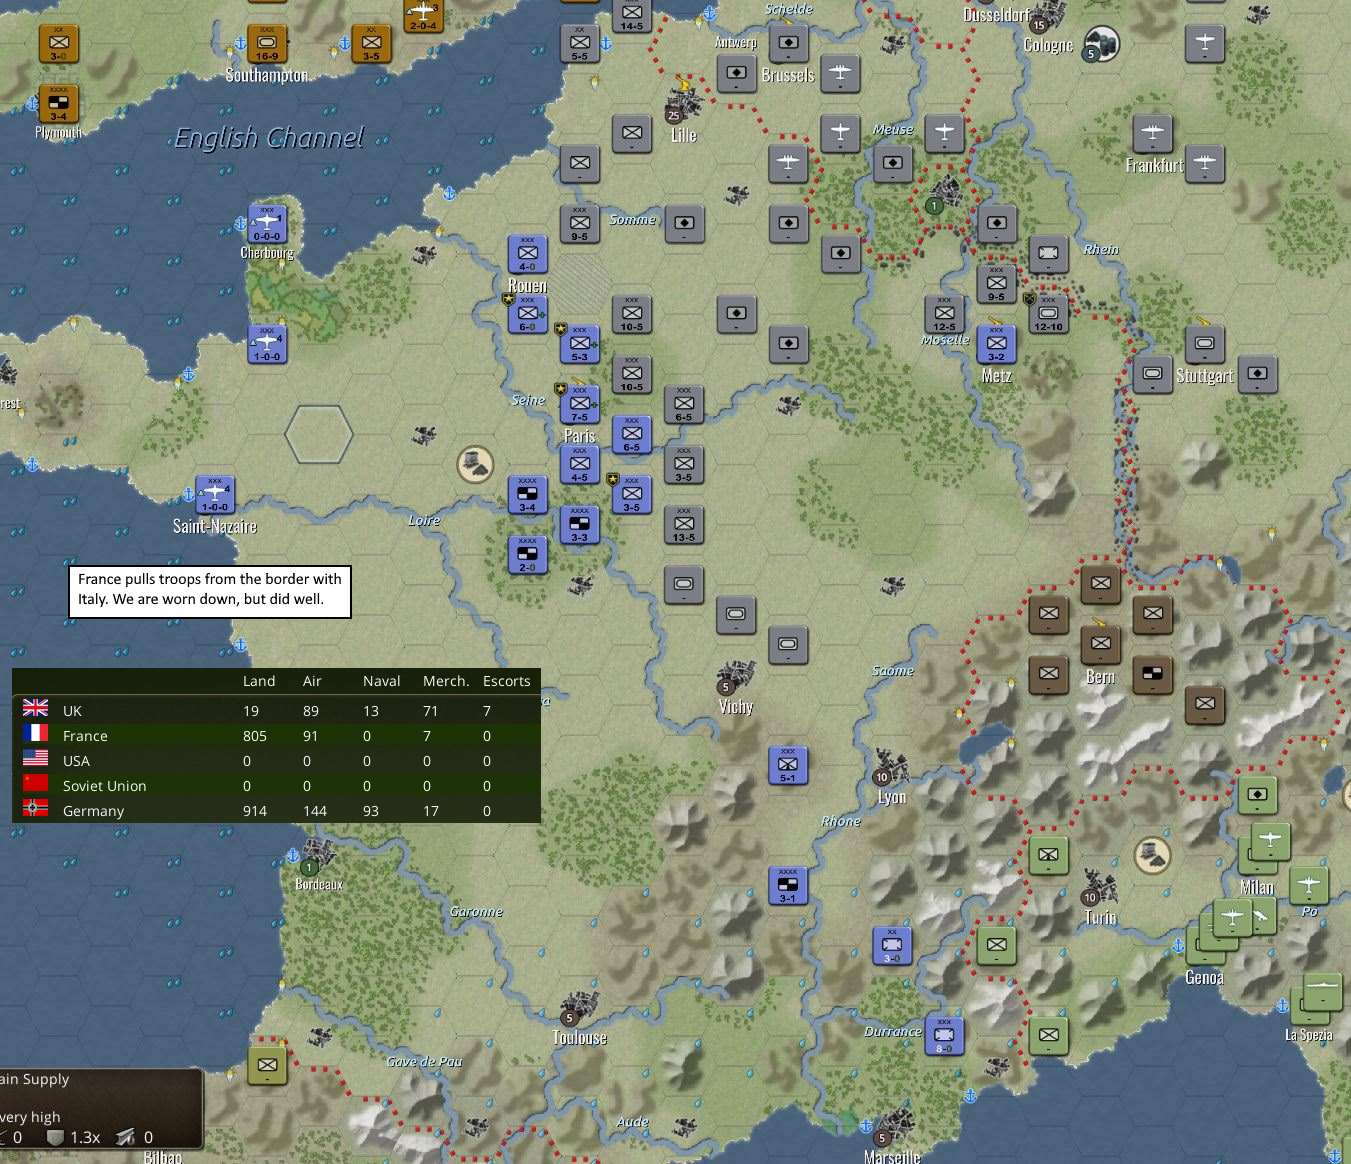Viewport: 1351px width, 1164px height.
Task: Click the Merch. column header
Action: (446, 681)
